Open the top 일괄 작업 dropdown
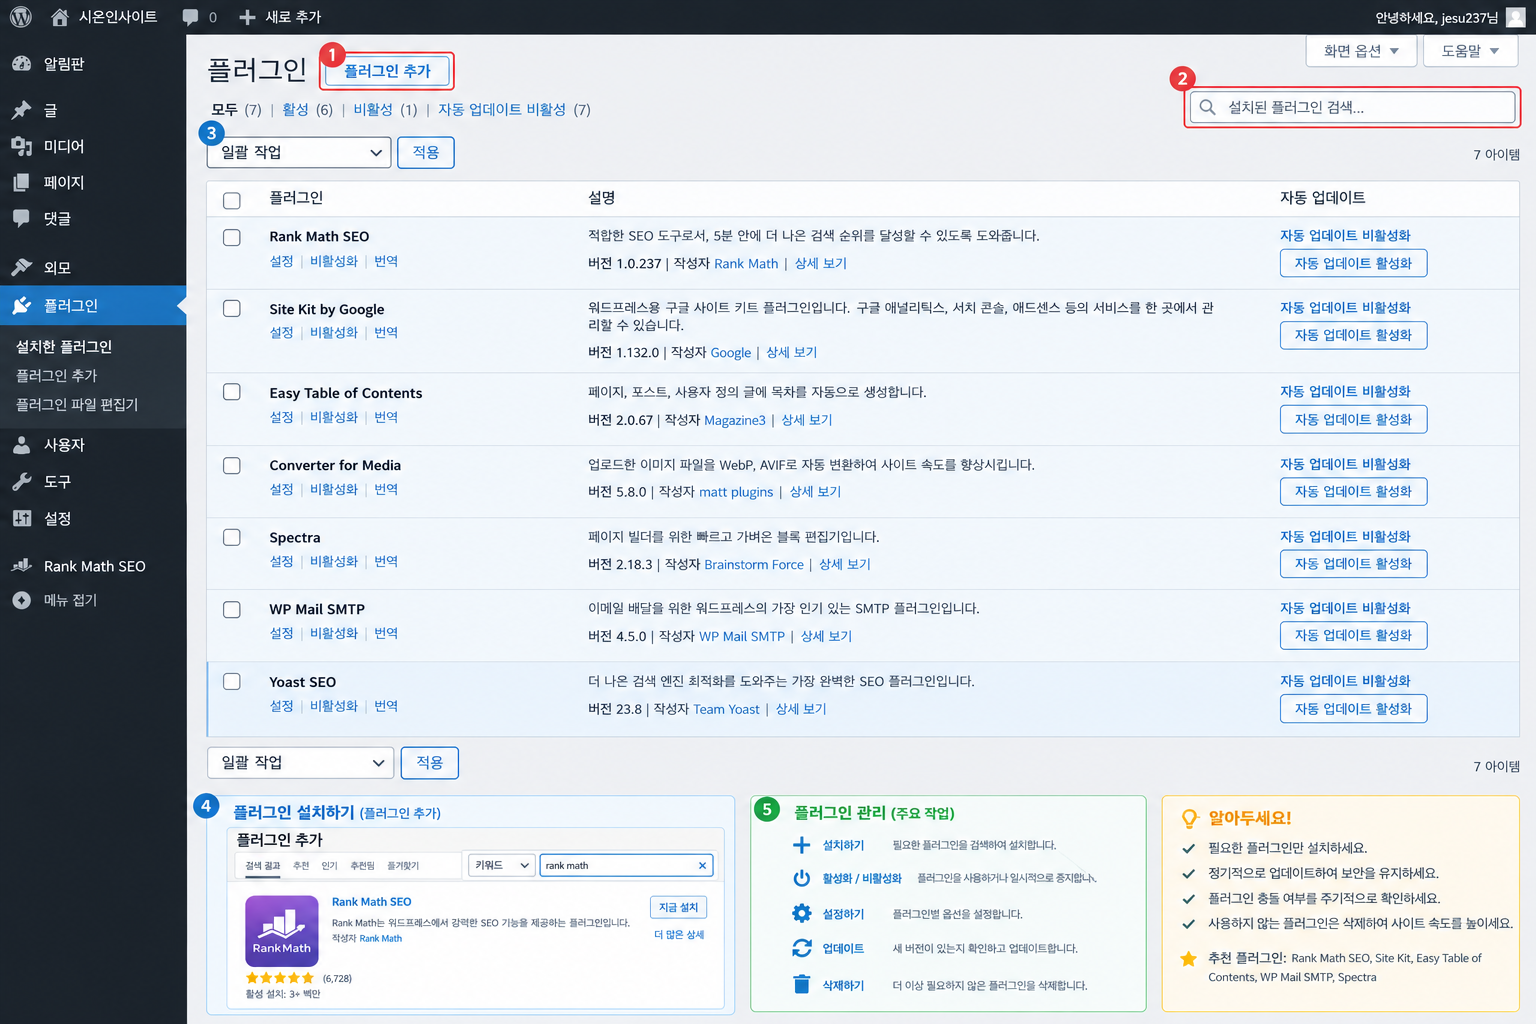The height and width of the screenshot is (1024, 1536). tap(298, 152)
